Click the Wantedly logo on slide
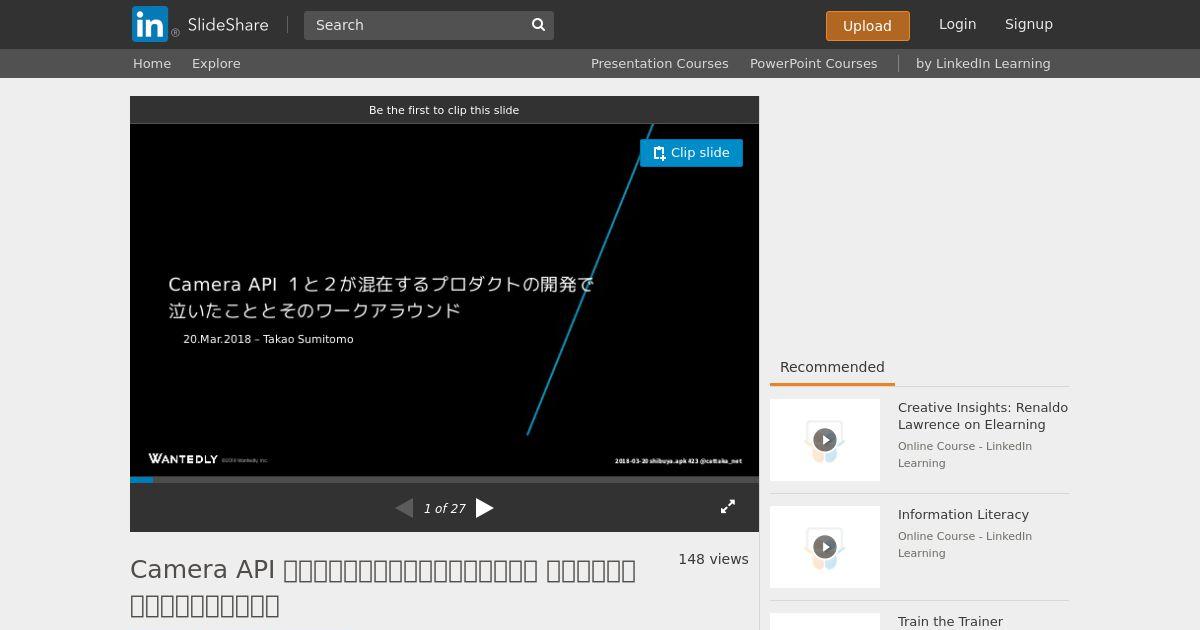 point(183,459)
